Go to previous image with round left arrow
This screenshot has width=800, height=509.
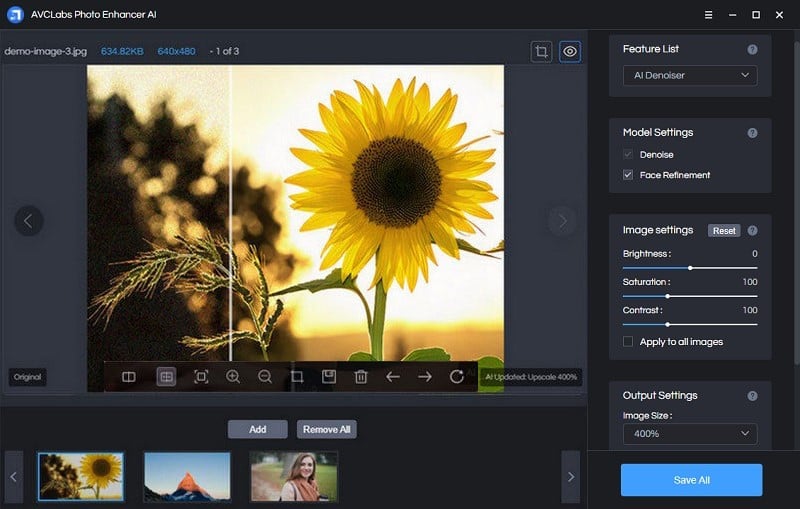coord(29,221)
